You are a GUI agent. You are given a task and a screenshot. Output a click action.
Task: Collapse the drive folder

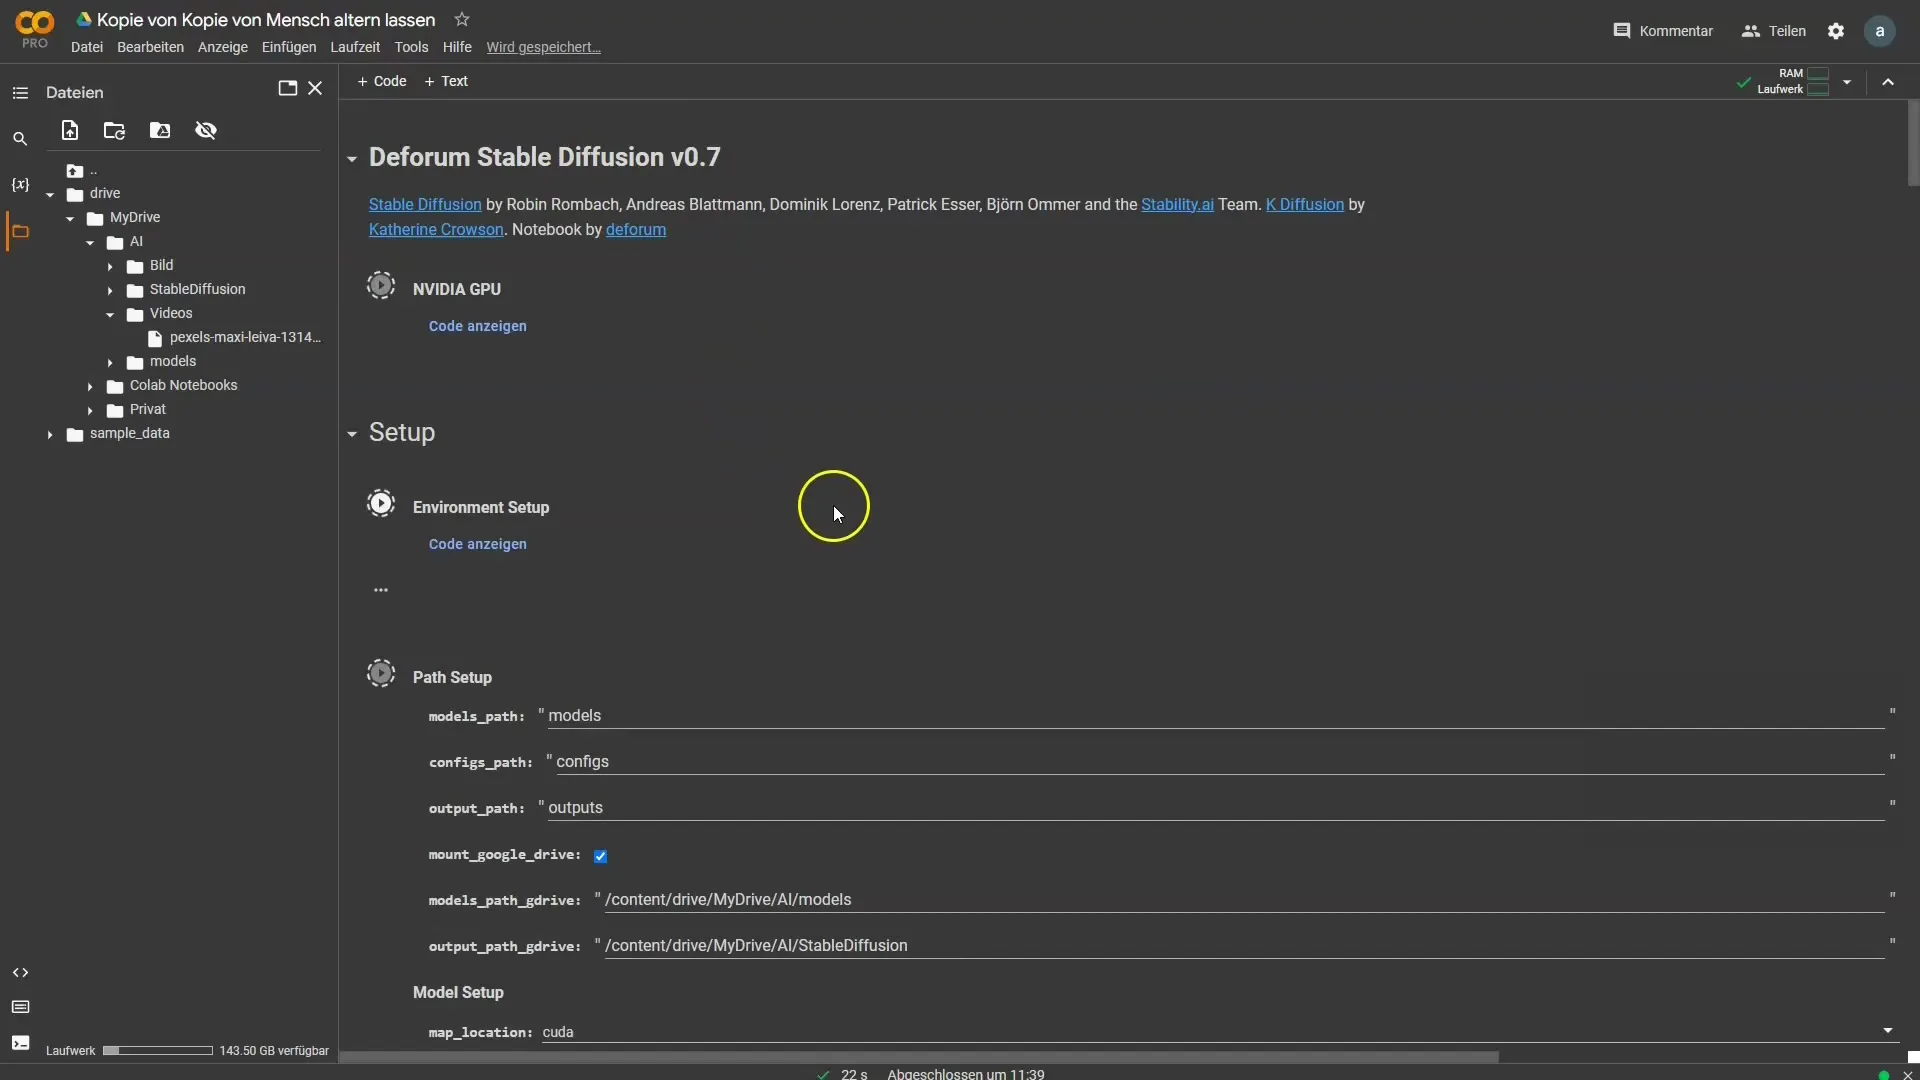coord(50,194)
